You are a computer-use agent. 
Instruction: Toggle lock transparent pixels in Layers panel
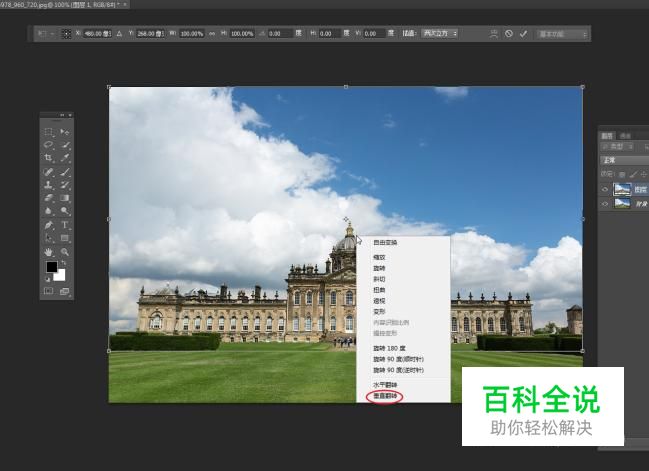coord(622,174)
